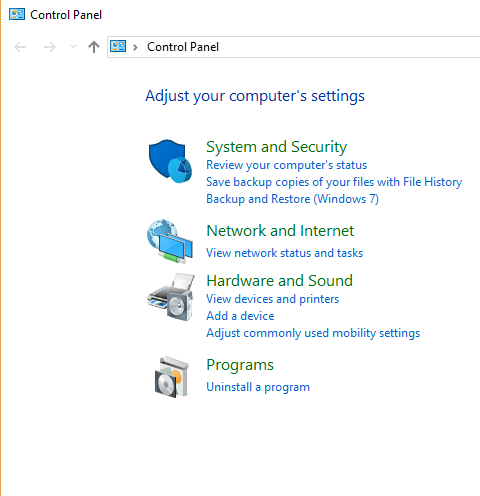Expand the recent locations dropdown arrow

coord(73,47)
